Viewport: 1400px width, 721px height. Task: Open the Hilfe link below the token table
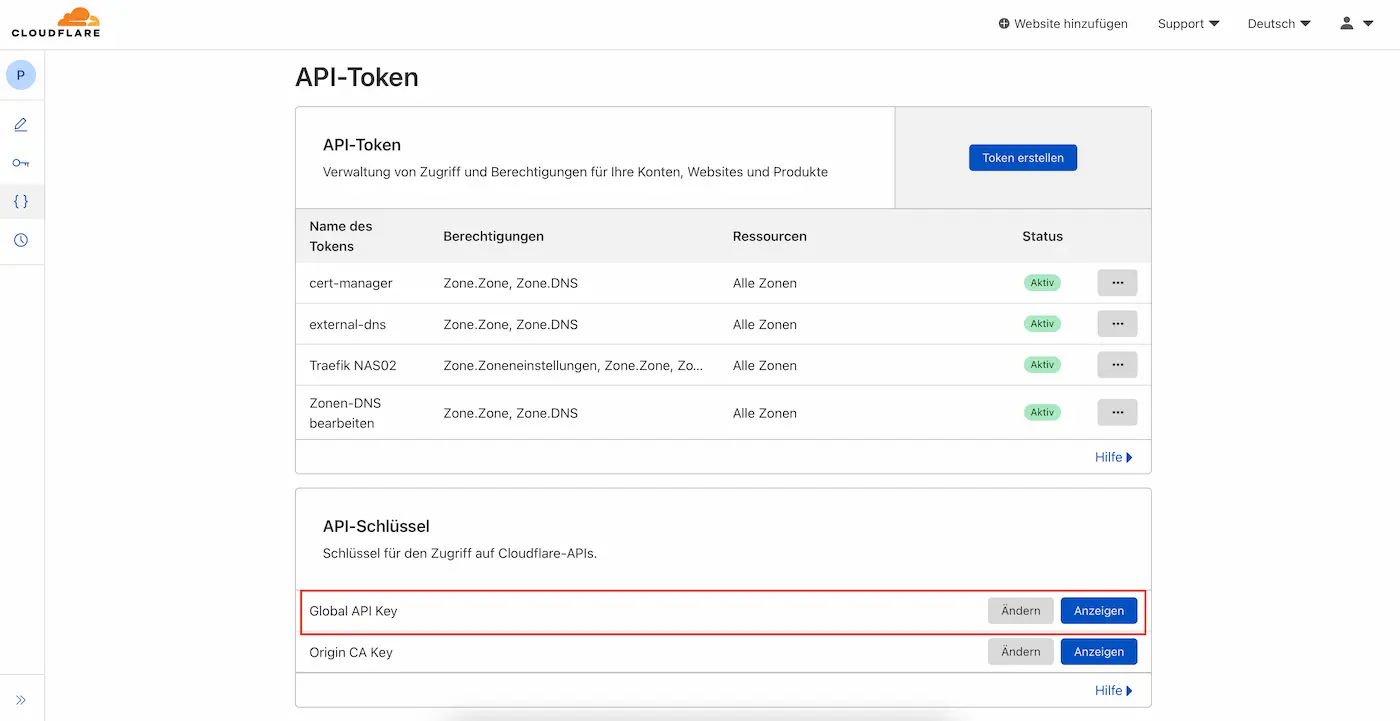point(1113,457)
